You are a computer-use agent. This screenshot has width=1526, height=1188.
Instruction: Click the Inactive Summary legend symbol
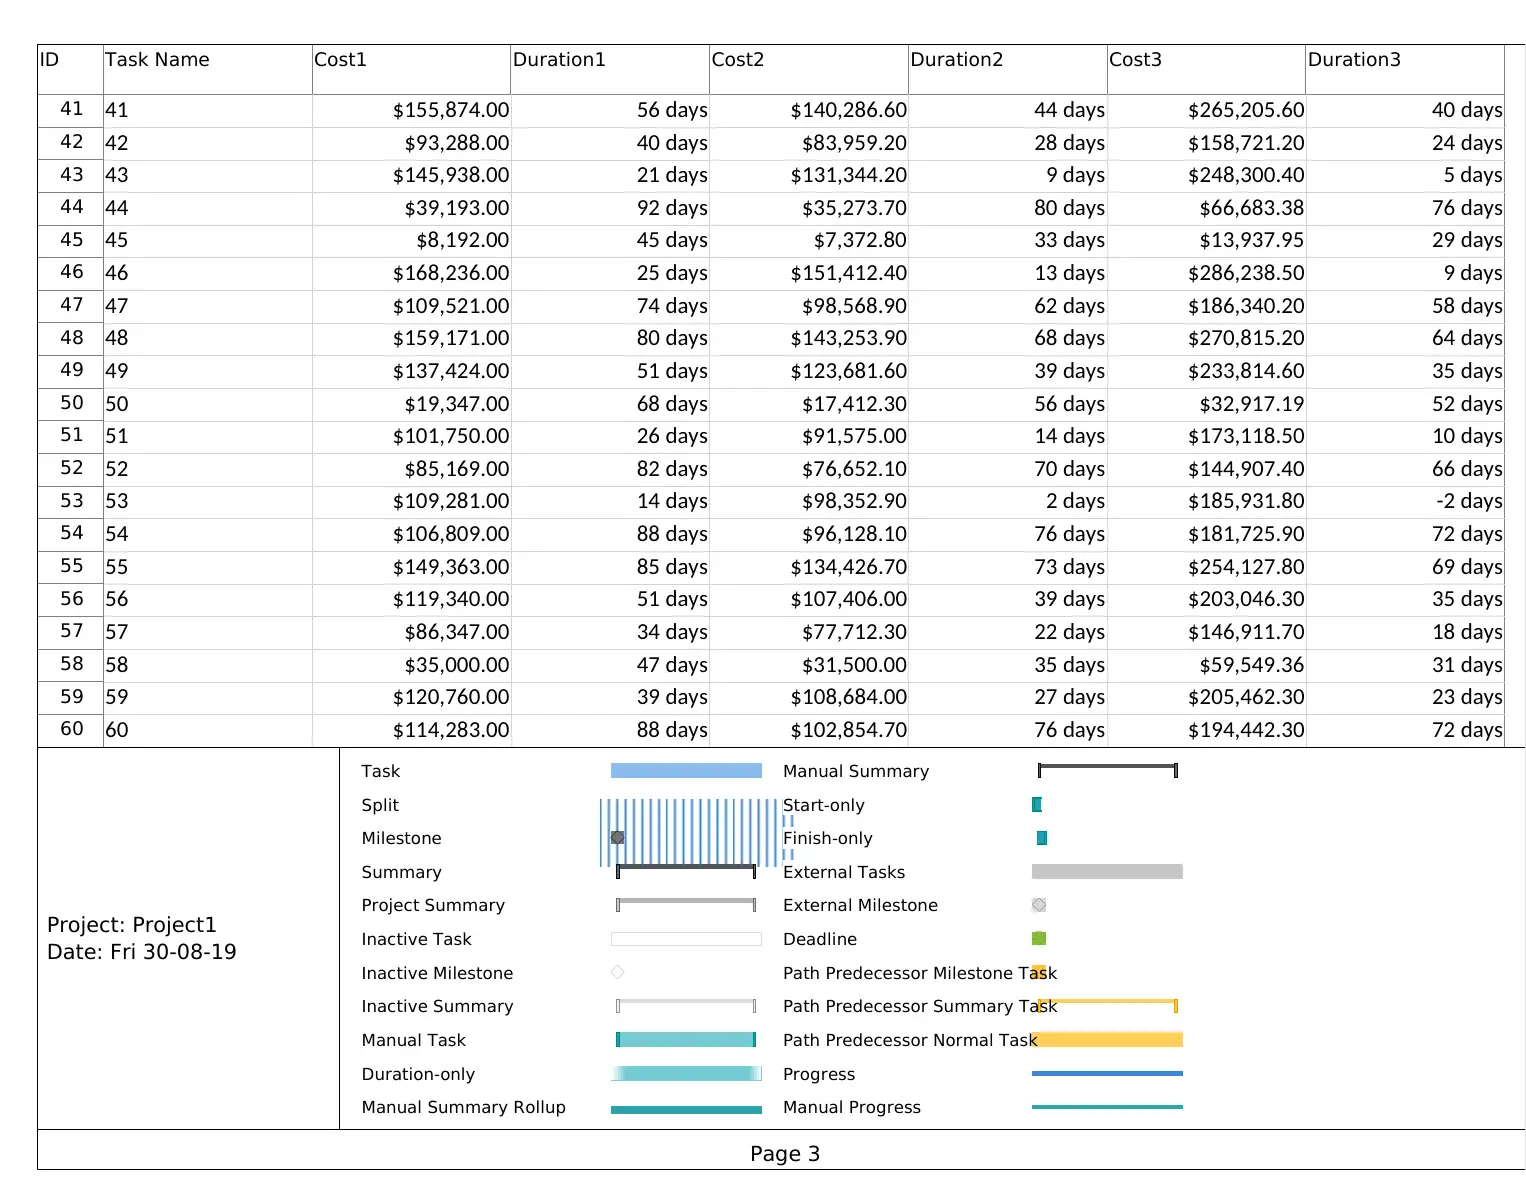click(x=686, y=1006)
